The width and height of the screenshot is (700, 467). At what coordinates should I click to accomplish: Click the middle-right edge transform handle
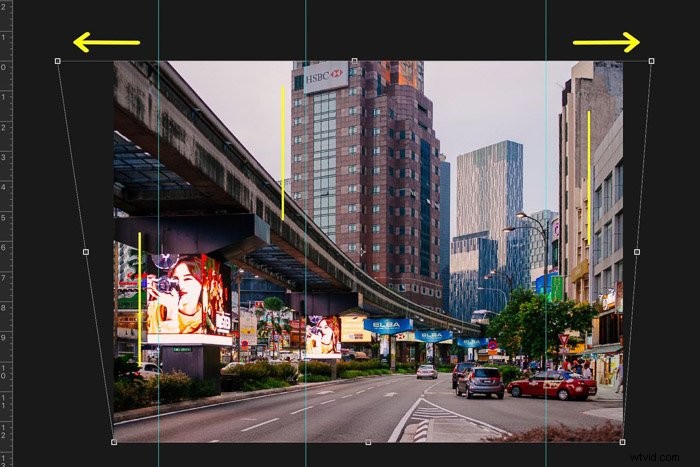(x=637, y=252)
